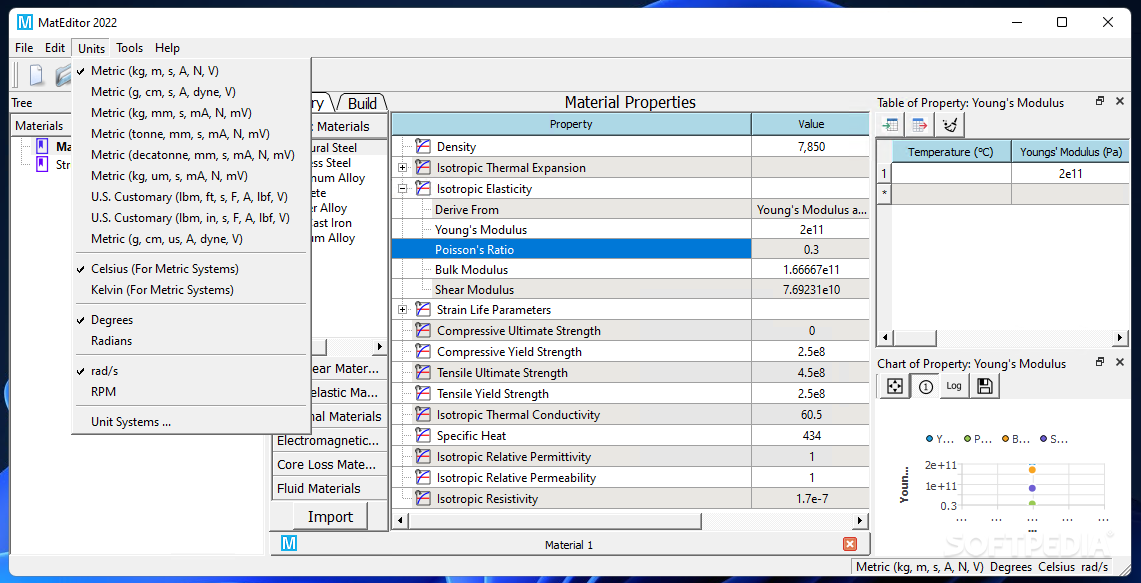Image resolution: width=1141 pixels, height=583 pixels.
Task: Toggle single-axis chart icon
Action: [925, 386]
